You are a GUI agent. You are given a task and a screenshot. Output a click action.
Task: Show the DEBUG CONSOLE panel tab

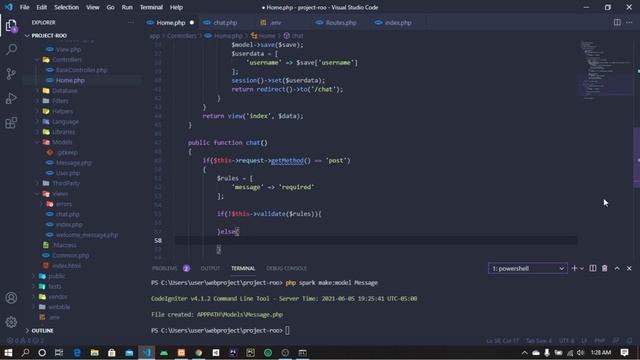point(287,268)
